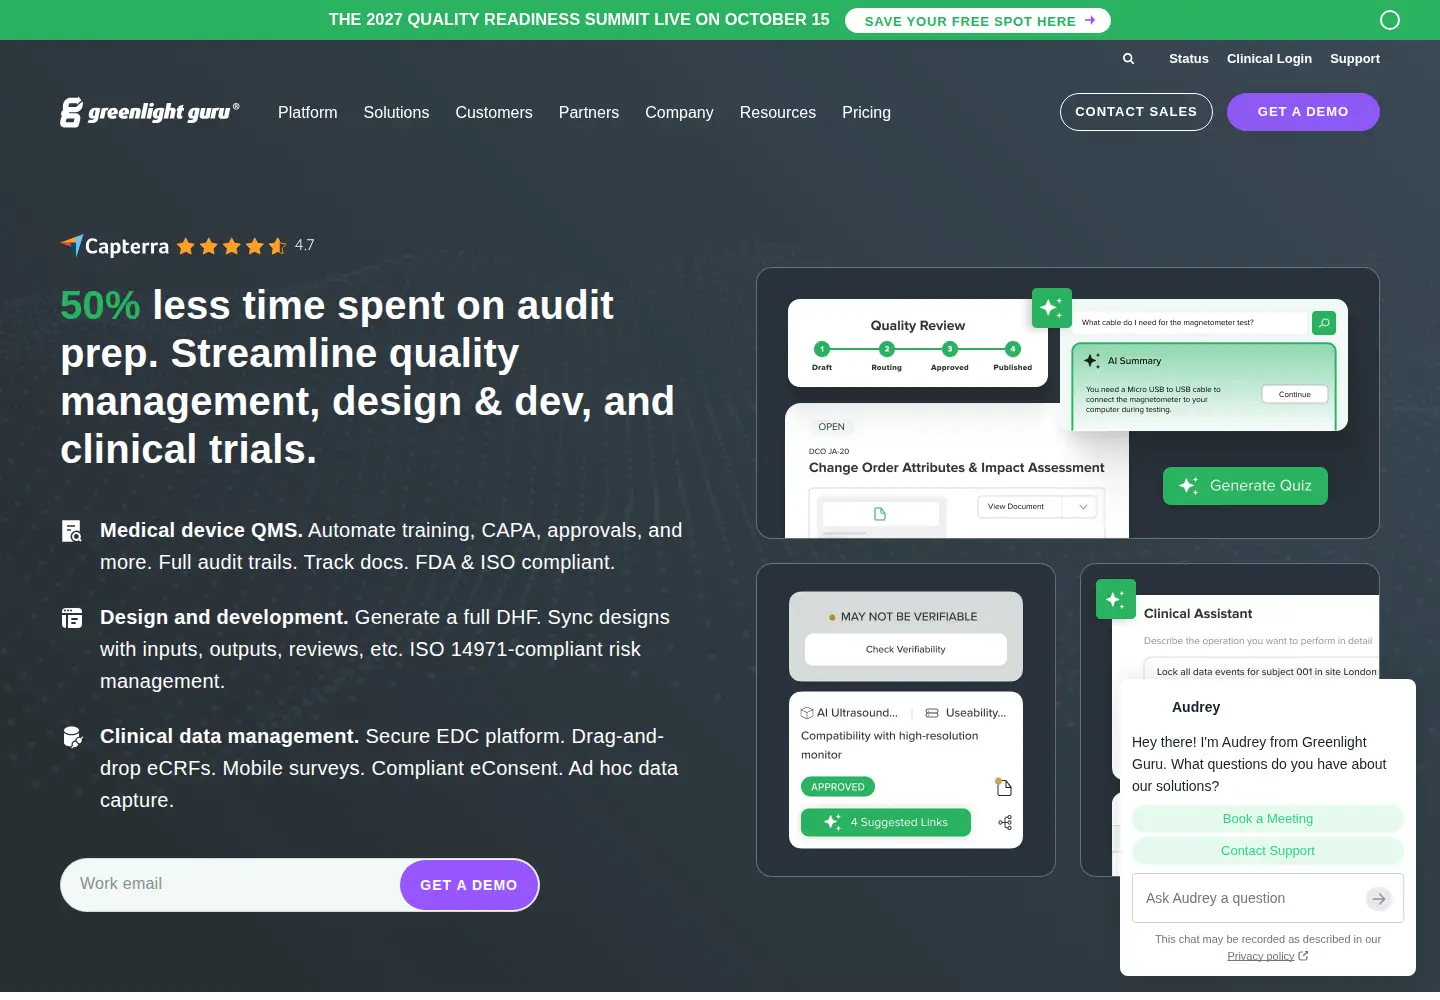Click the Routing step in Quality Review
The image size is (1440, 1000).
[x=886, y=357]
